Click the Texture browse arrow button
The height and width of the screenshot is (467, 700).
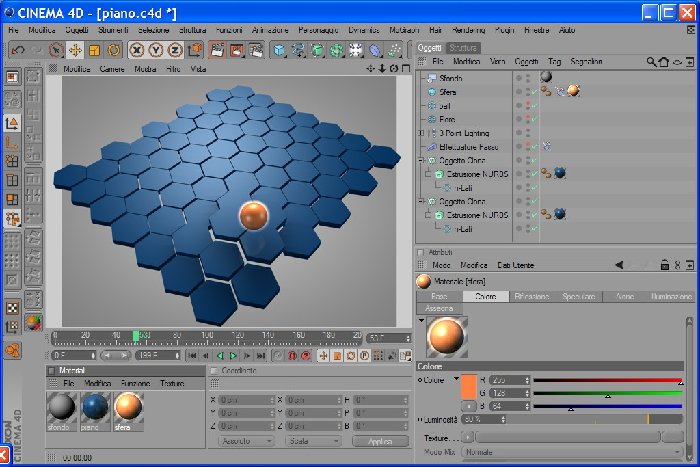[467, 437]
